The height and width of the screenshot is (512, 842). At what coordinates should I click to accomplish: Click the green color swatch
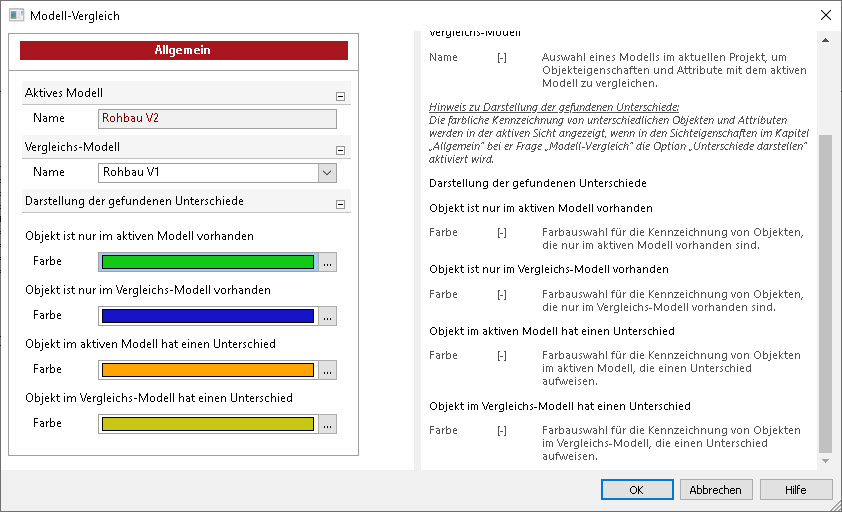(x=208, y=262)
